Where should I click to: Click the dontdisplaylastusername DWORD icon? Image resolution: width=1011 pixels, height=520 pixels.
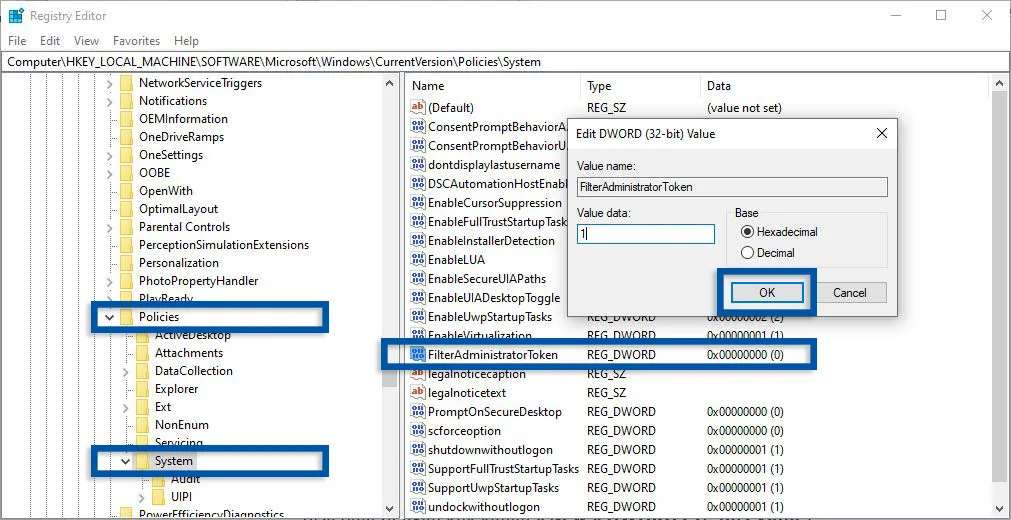418,165
